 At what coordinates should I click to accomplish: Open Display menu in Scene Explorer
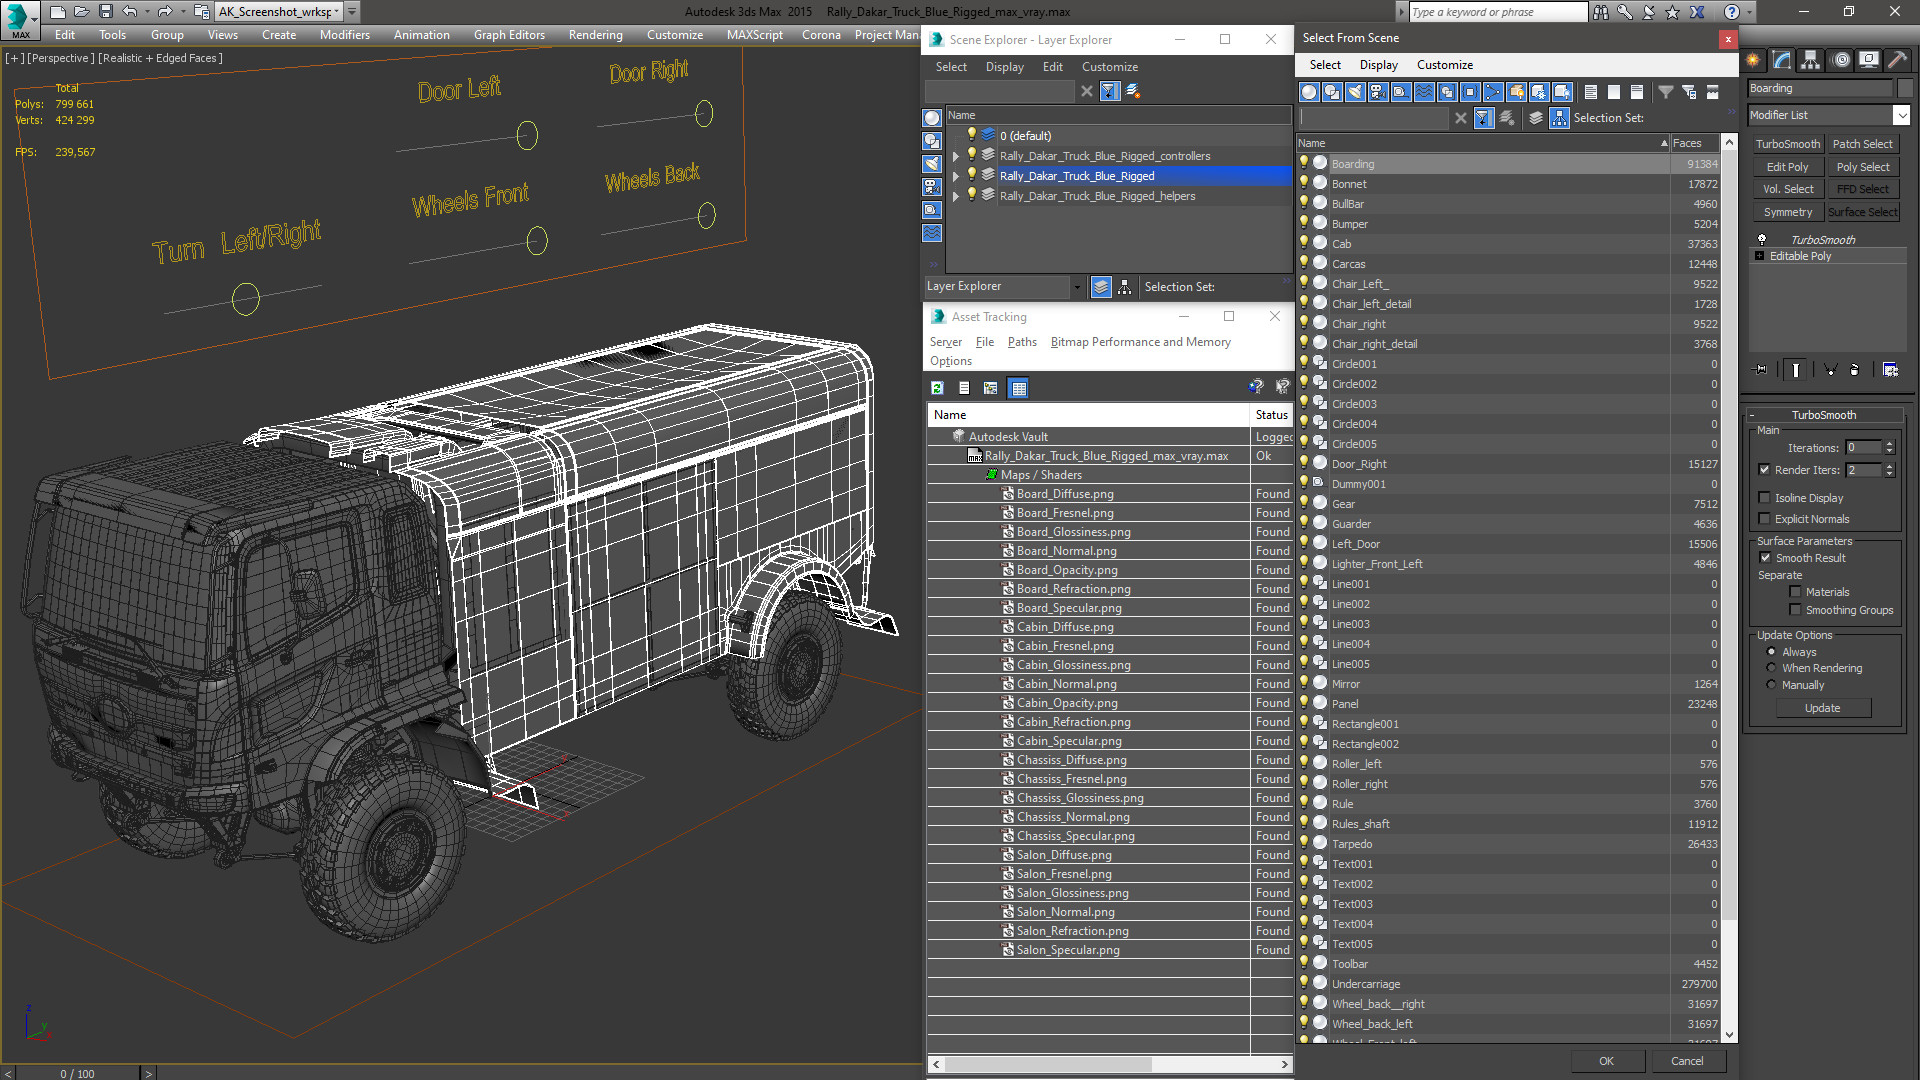pos(1004,67)
